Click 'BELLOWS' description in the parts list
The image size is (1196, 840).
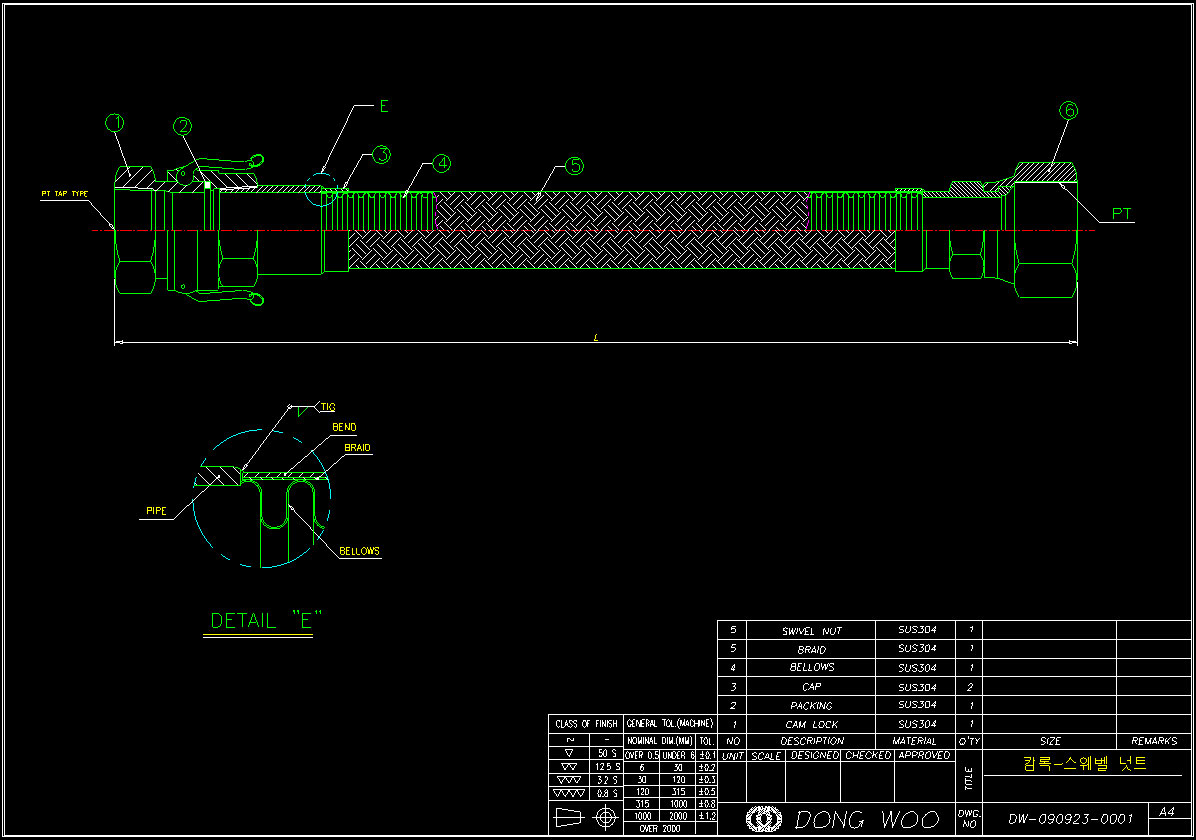[x=812, y=668]
